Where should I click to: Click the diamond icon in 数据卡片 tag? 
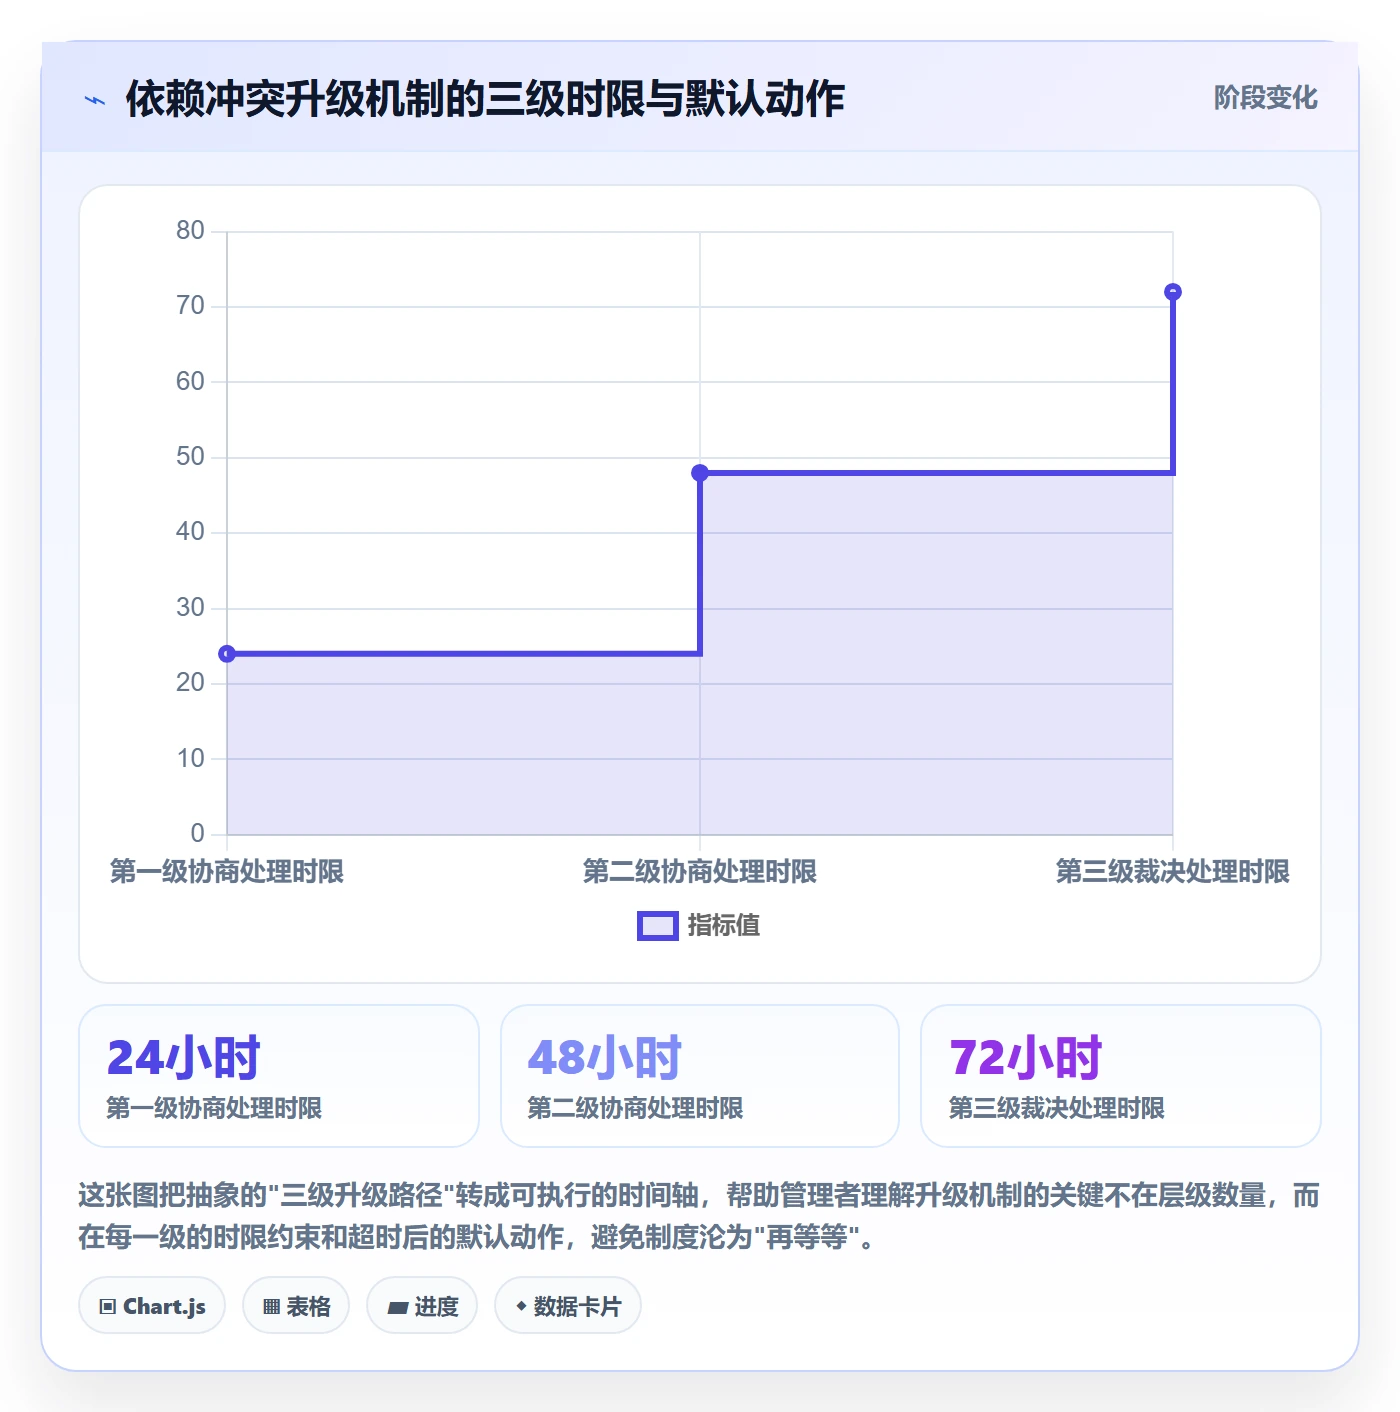coord(521,1306)
